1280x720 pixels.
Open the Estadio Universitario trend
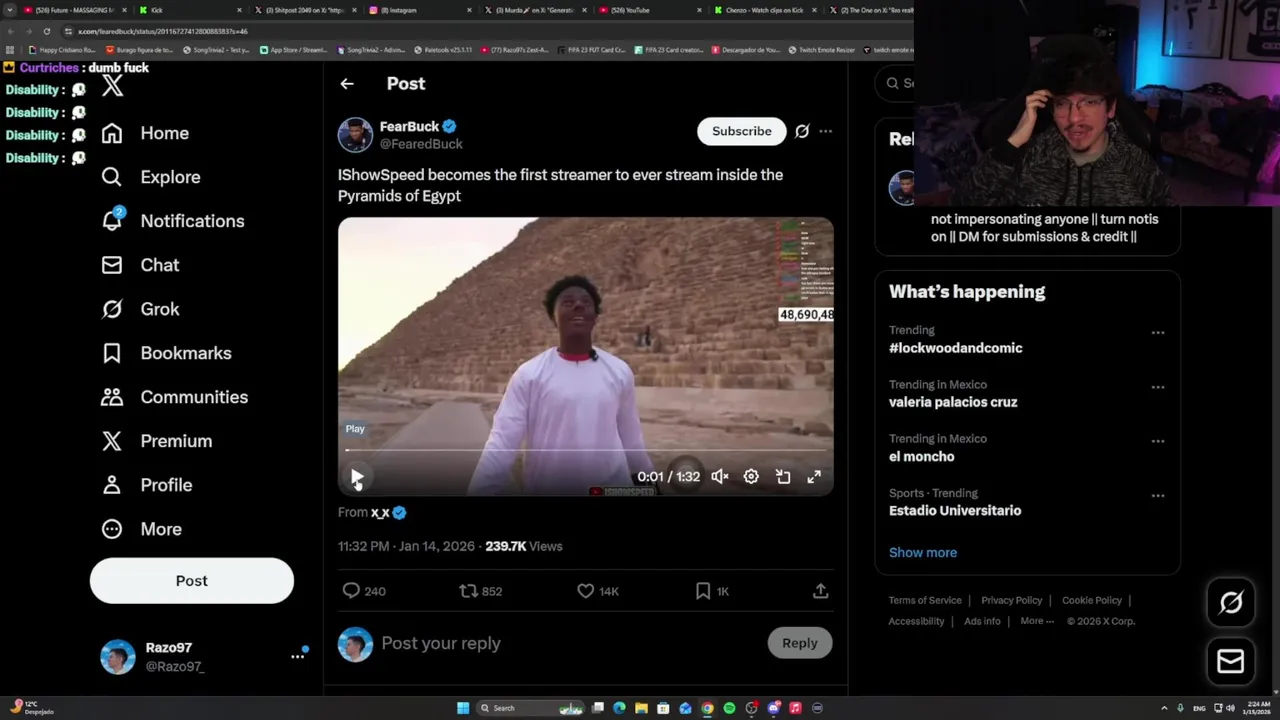(x=955, y=510)
